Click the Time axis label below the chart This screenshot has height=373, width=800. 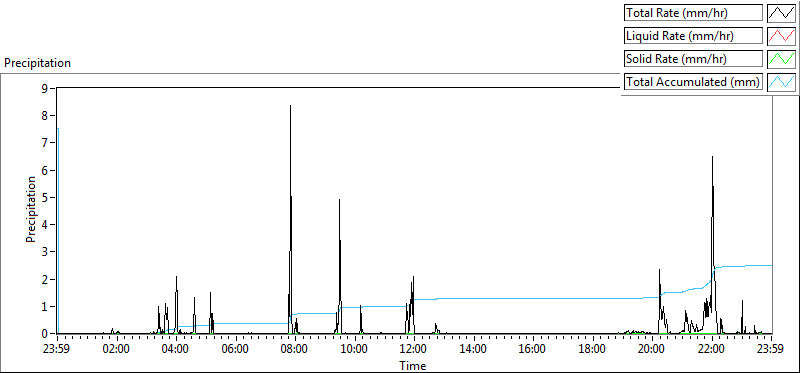click(413, 366)
